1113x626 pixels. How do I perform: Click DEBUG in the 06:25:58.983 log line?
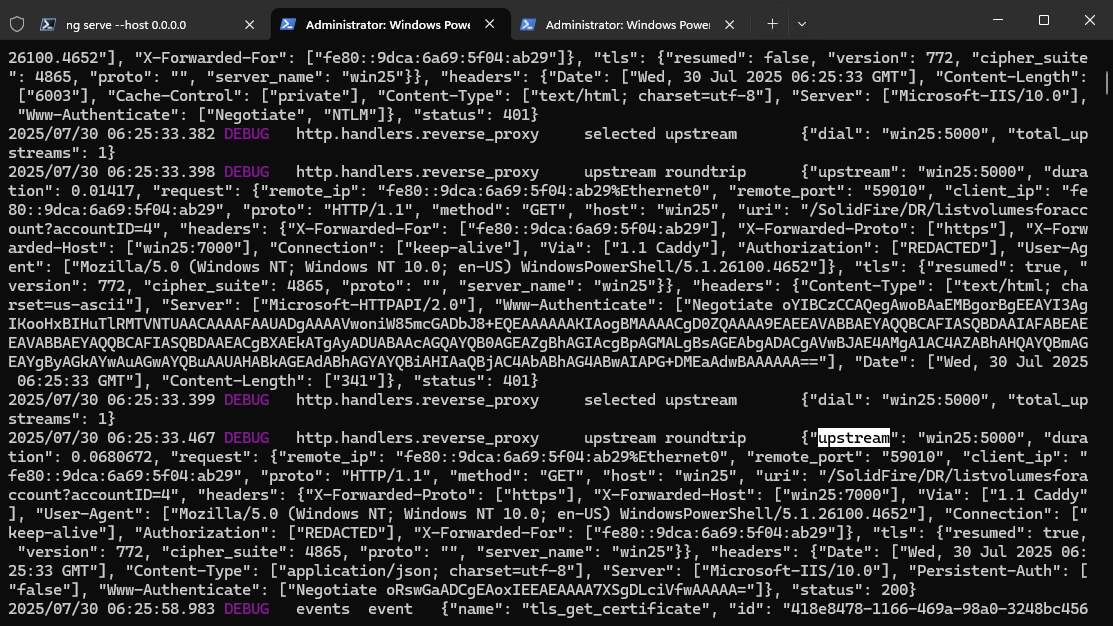246,609
